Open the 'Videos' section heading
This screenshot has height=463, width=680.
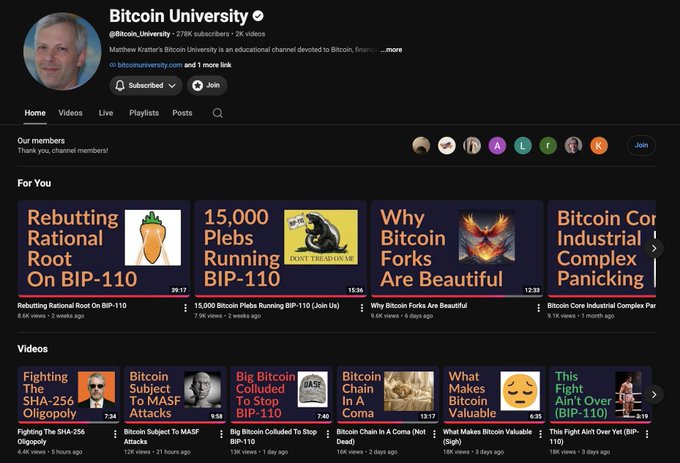[33, 349]
